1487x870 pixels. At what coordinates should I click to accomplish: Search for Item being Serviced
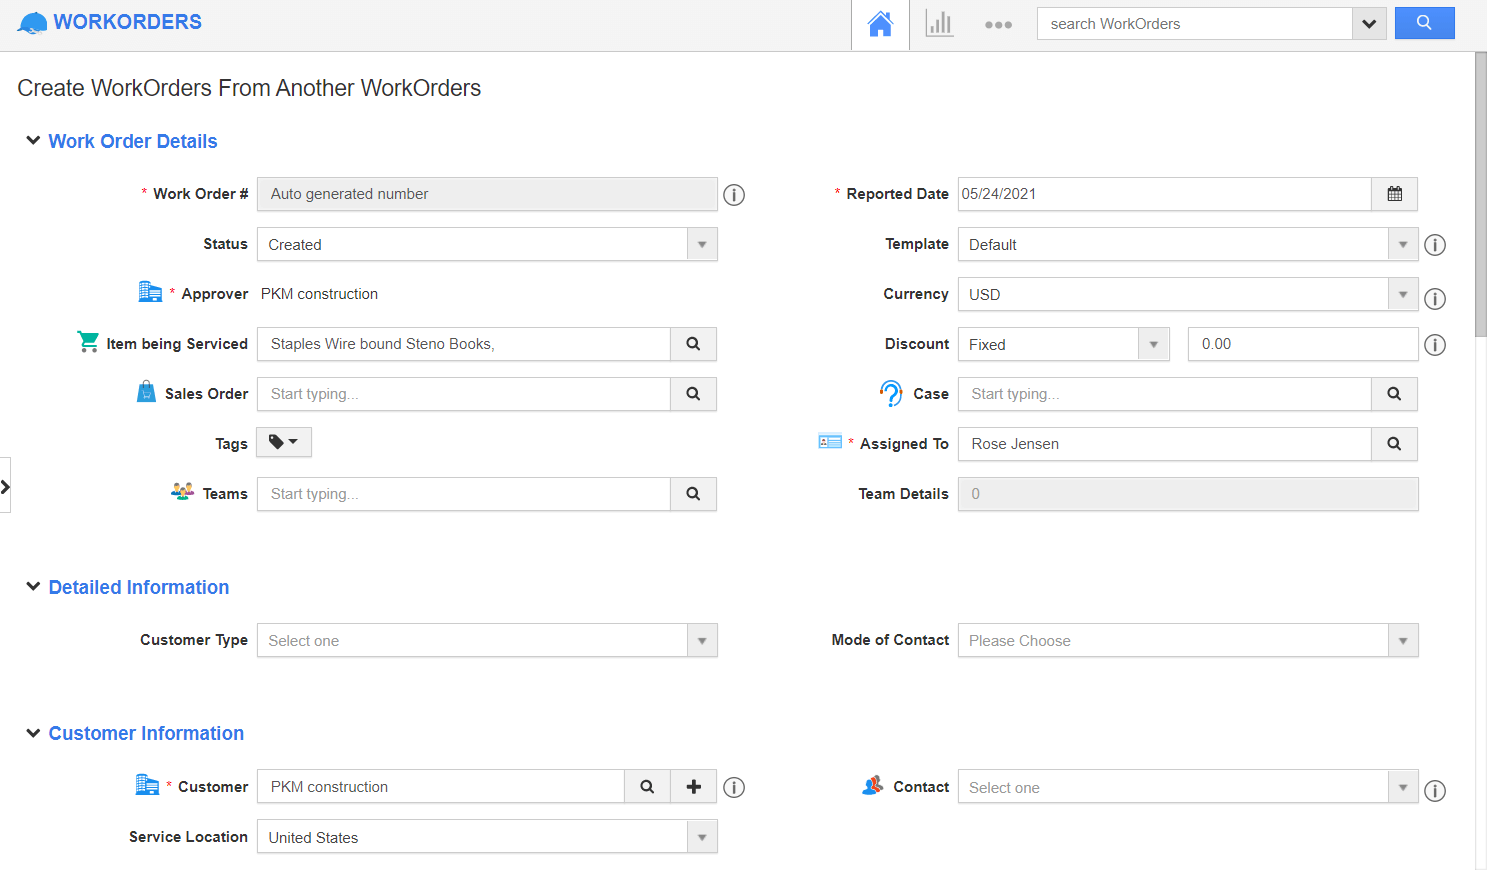(x=693, y=344)
